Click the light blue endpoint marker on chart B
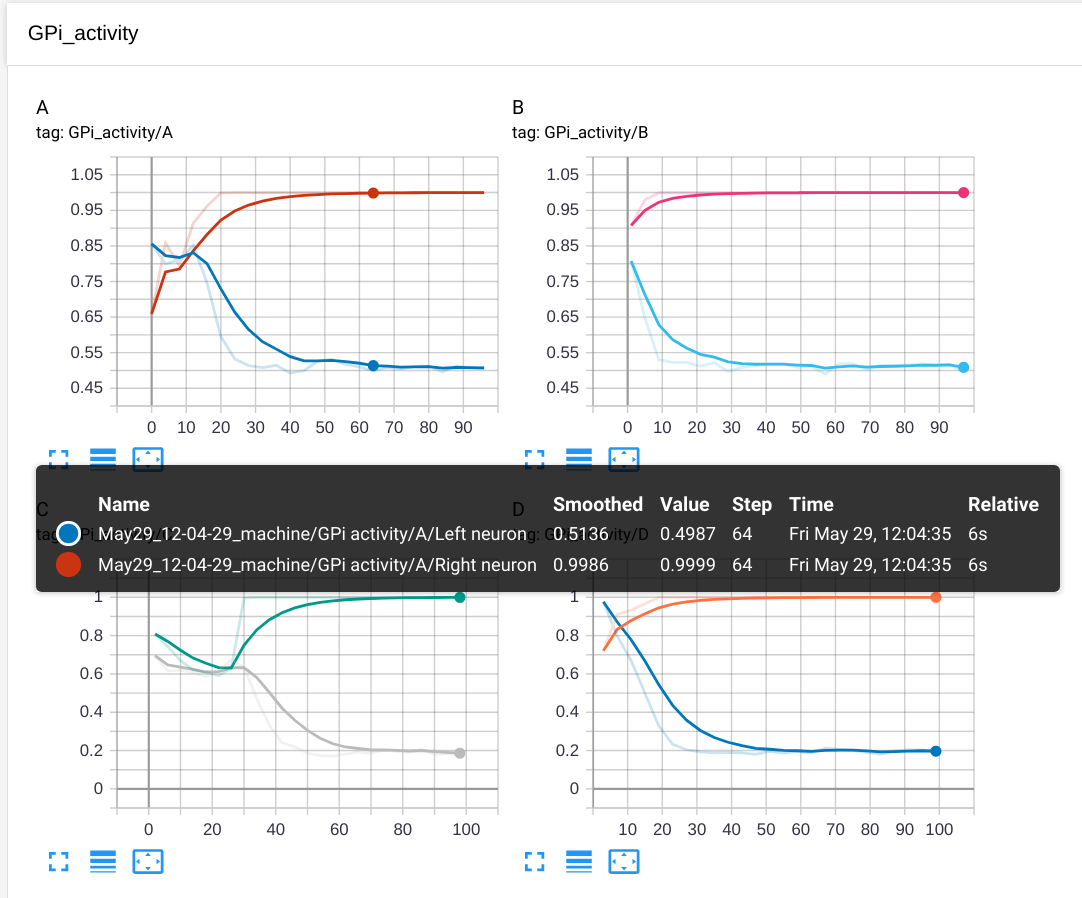 point(964,368)
